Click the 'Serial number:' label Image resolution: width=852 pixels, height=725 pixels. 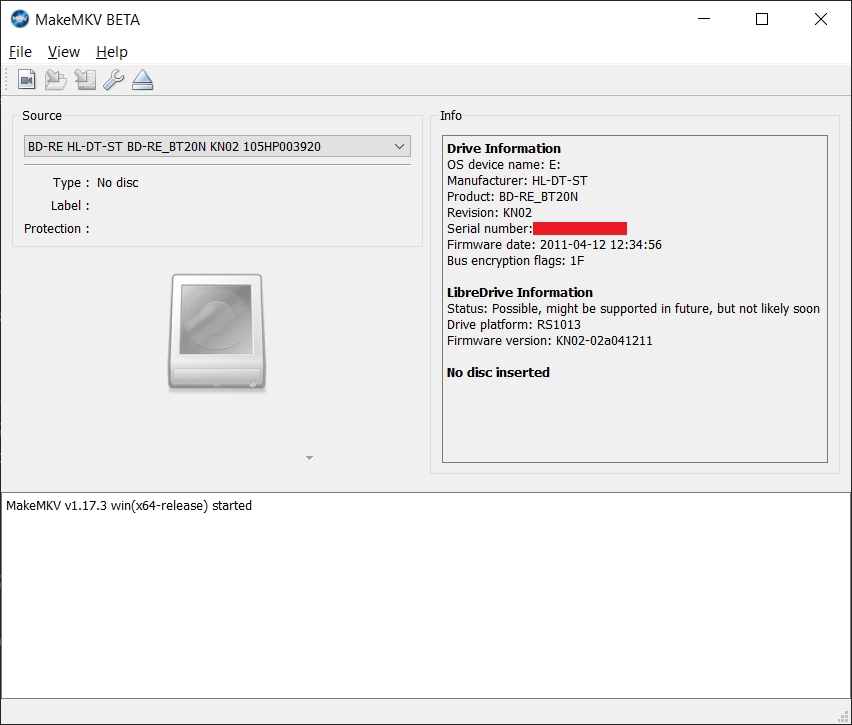coord(490,229)
